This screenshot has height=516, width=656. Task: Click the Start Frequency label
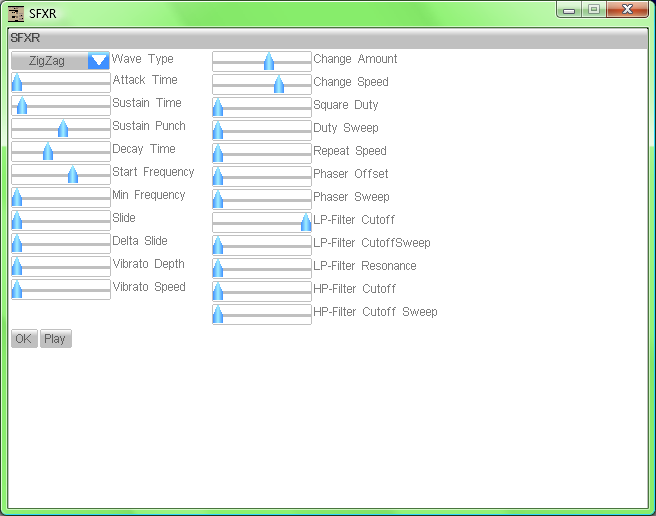coord(154,172)
